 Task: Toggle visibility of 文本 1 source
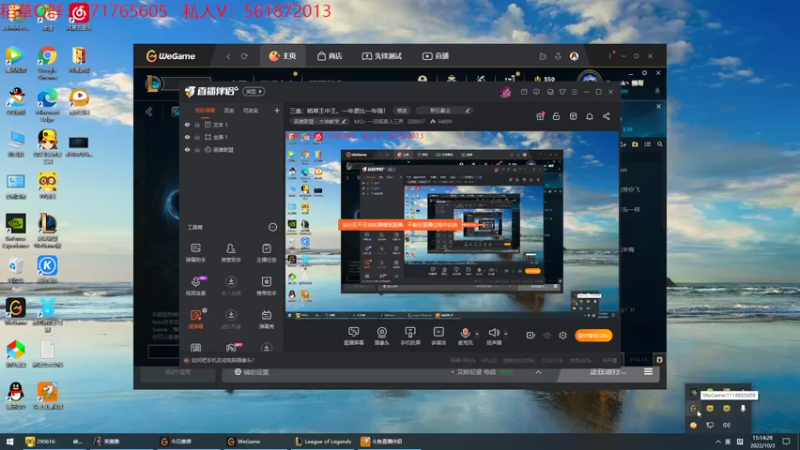click(187, 124)
